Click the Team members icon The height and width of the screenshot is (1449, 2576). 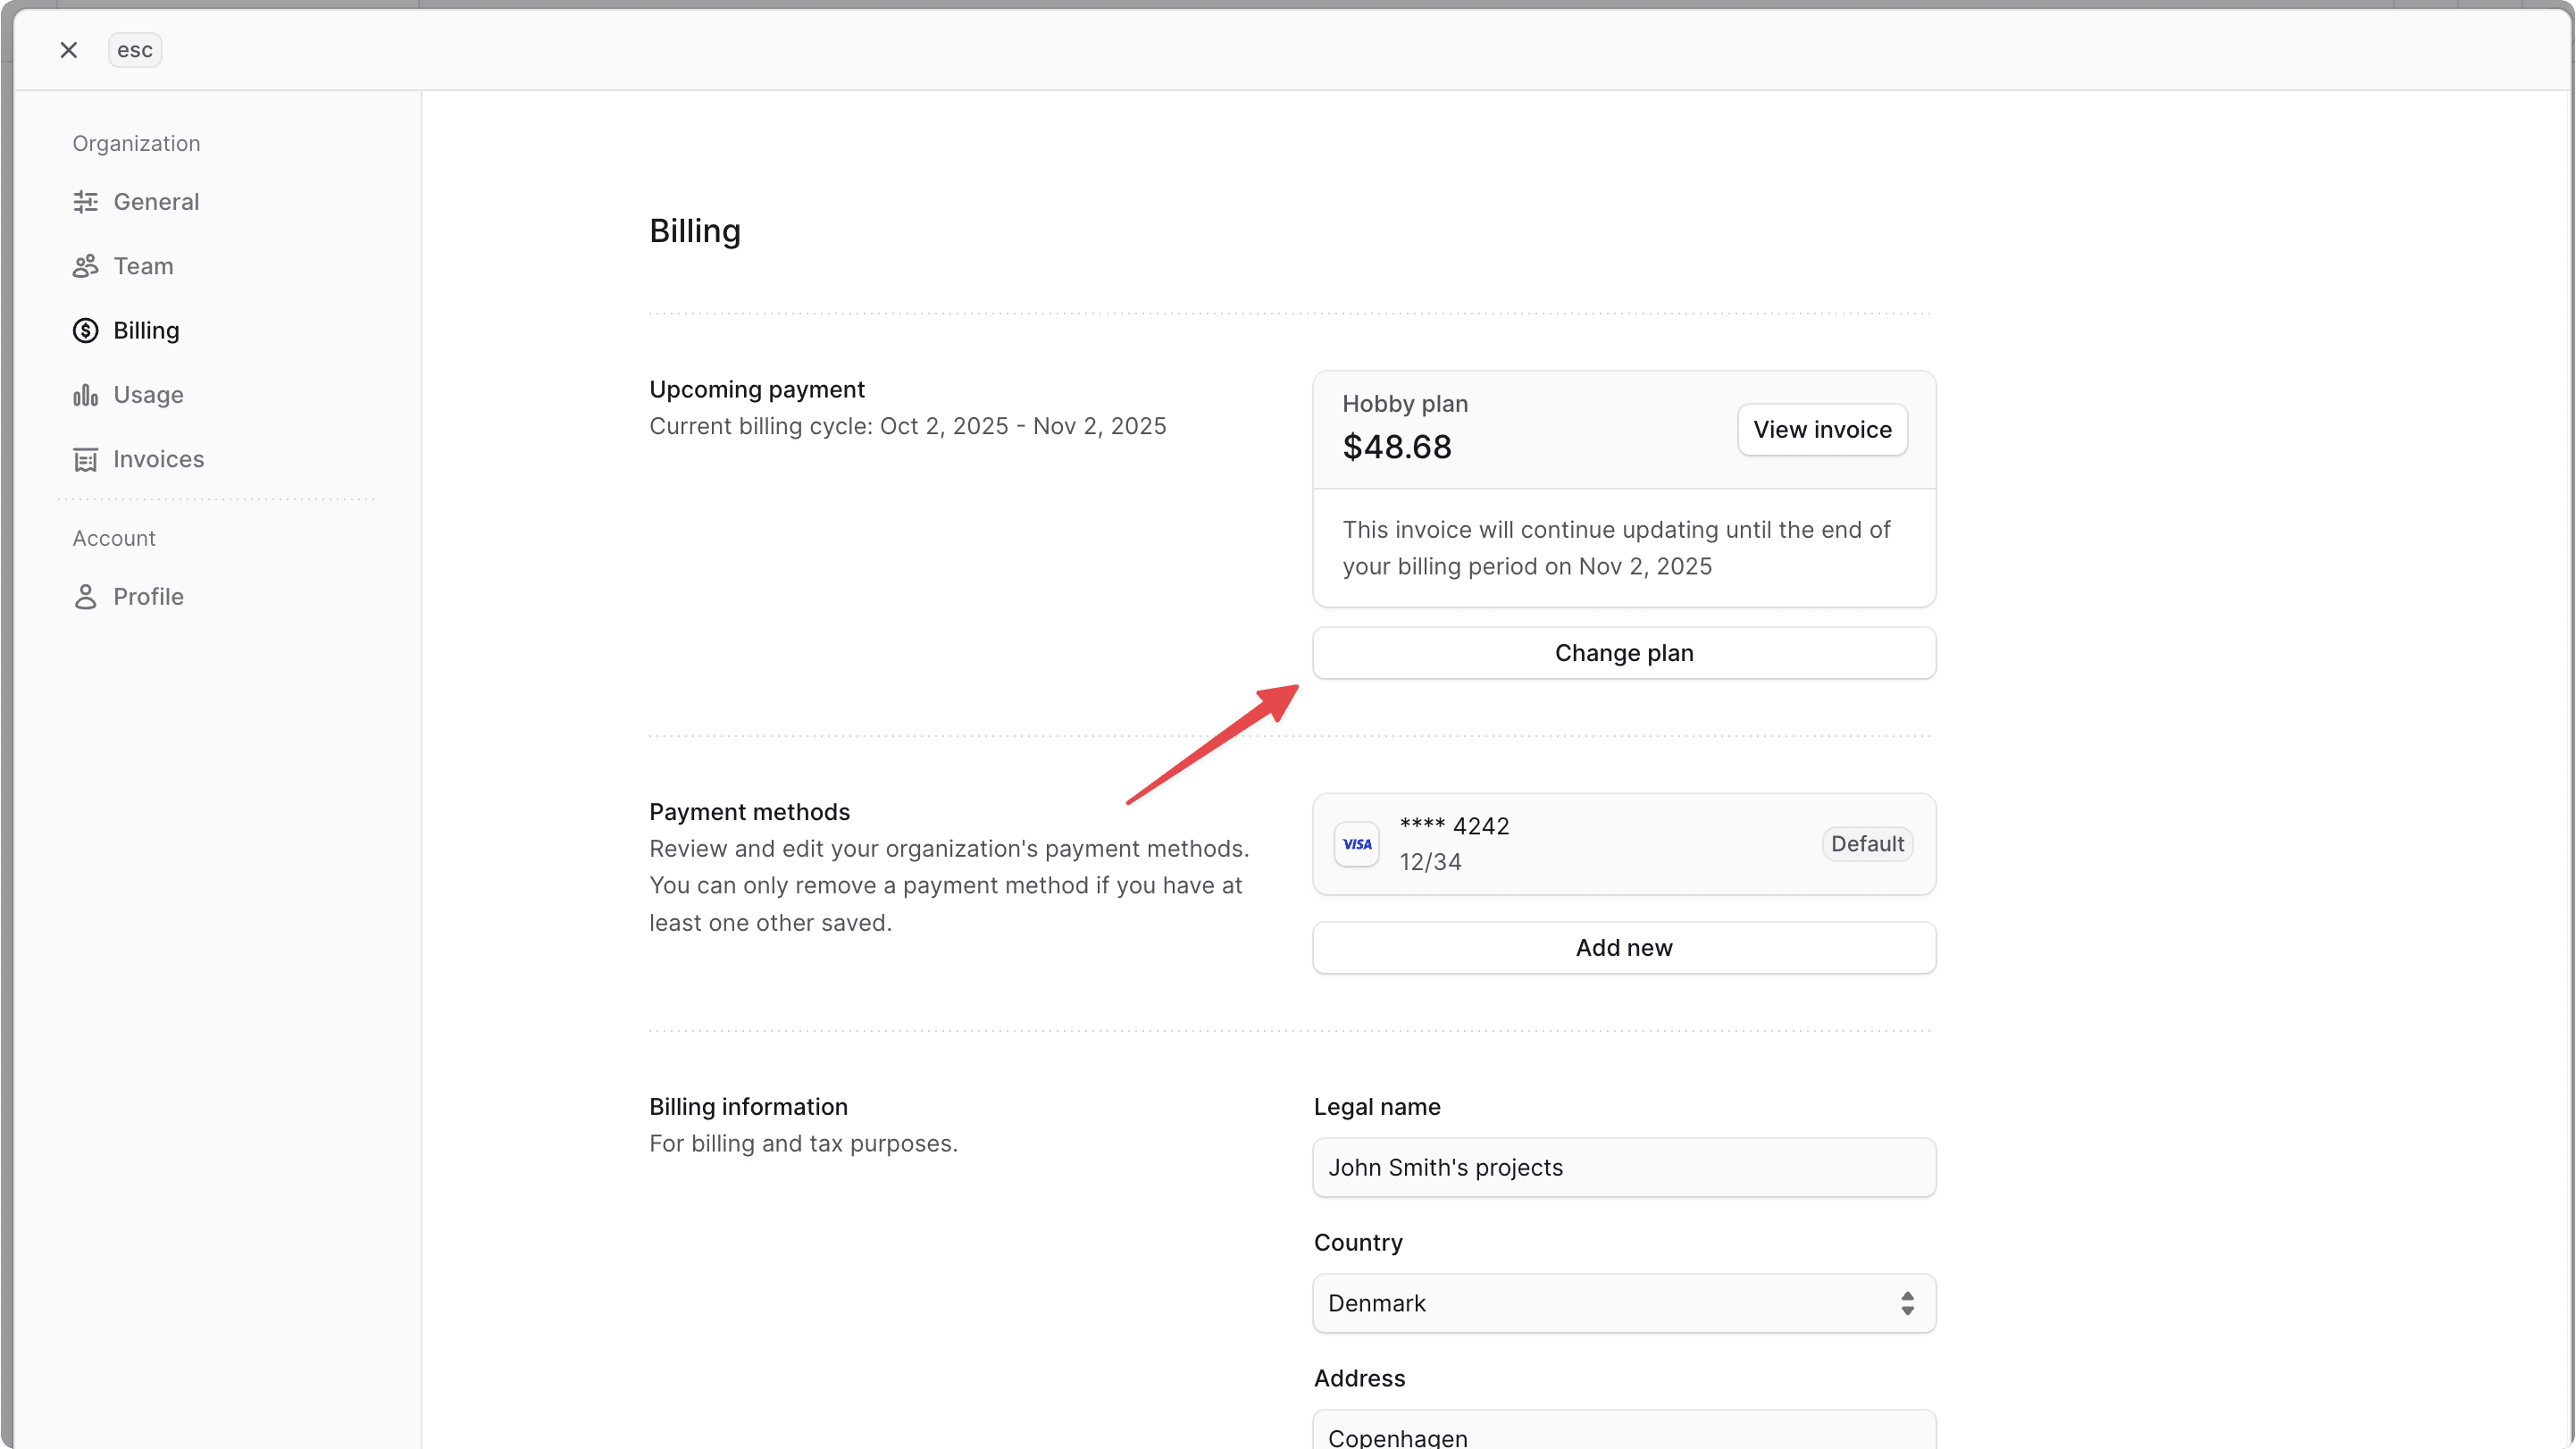pos(85,265)
